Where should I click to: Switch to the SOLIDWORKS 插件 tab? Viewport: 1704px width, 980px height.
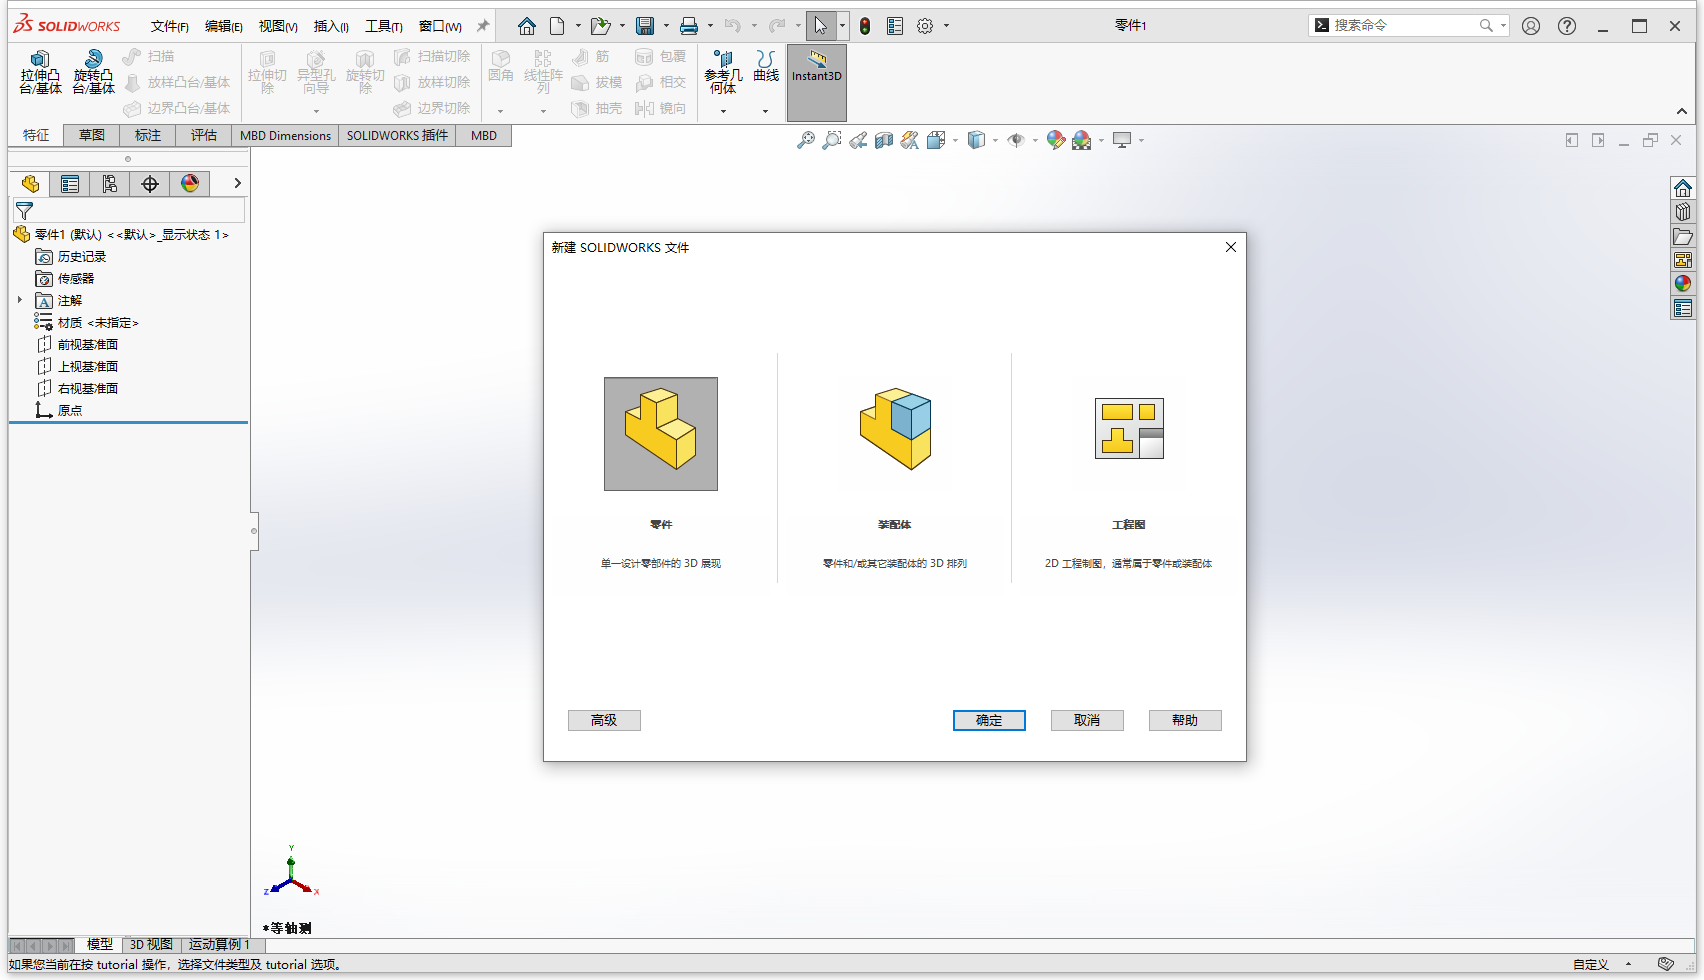(397, 135)
